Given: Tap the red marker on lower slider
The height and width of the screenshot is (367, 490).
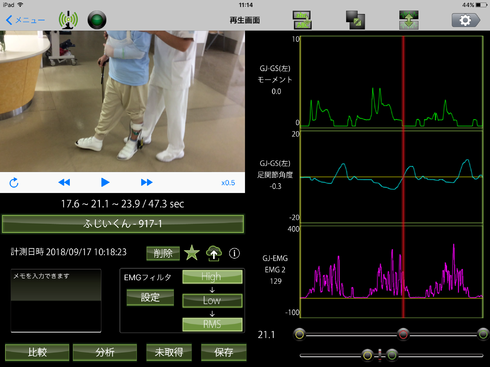Looking at the screenshot, I should 380,355.
